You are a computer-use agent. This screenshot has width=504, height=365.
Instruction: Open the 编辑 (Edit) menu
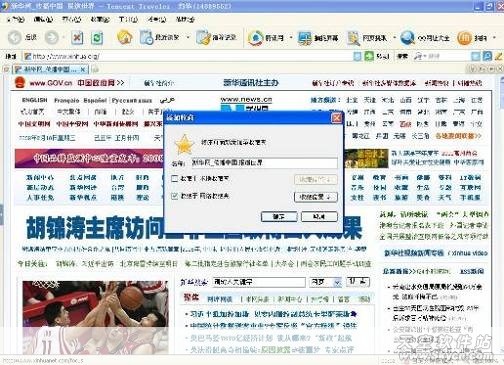[43, 20]
